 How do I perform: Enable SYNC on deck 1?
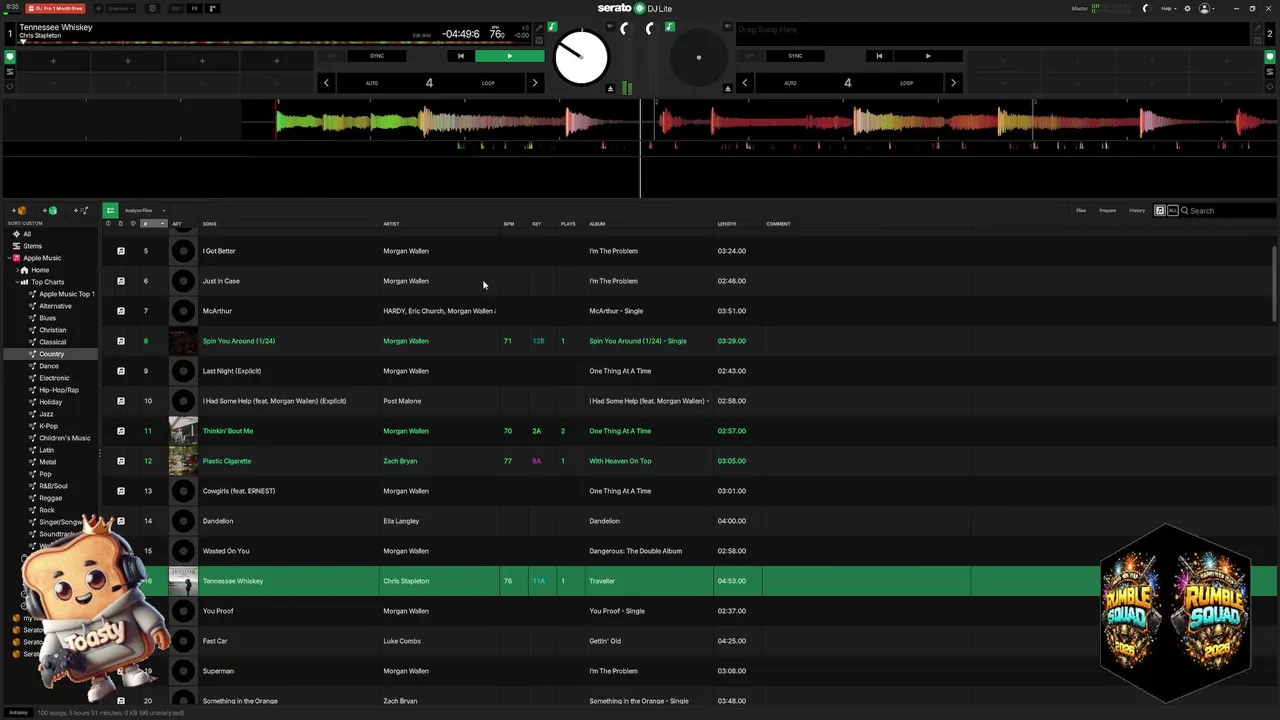point(377,56)
